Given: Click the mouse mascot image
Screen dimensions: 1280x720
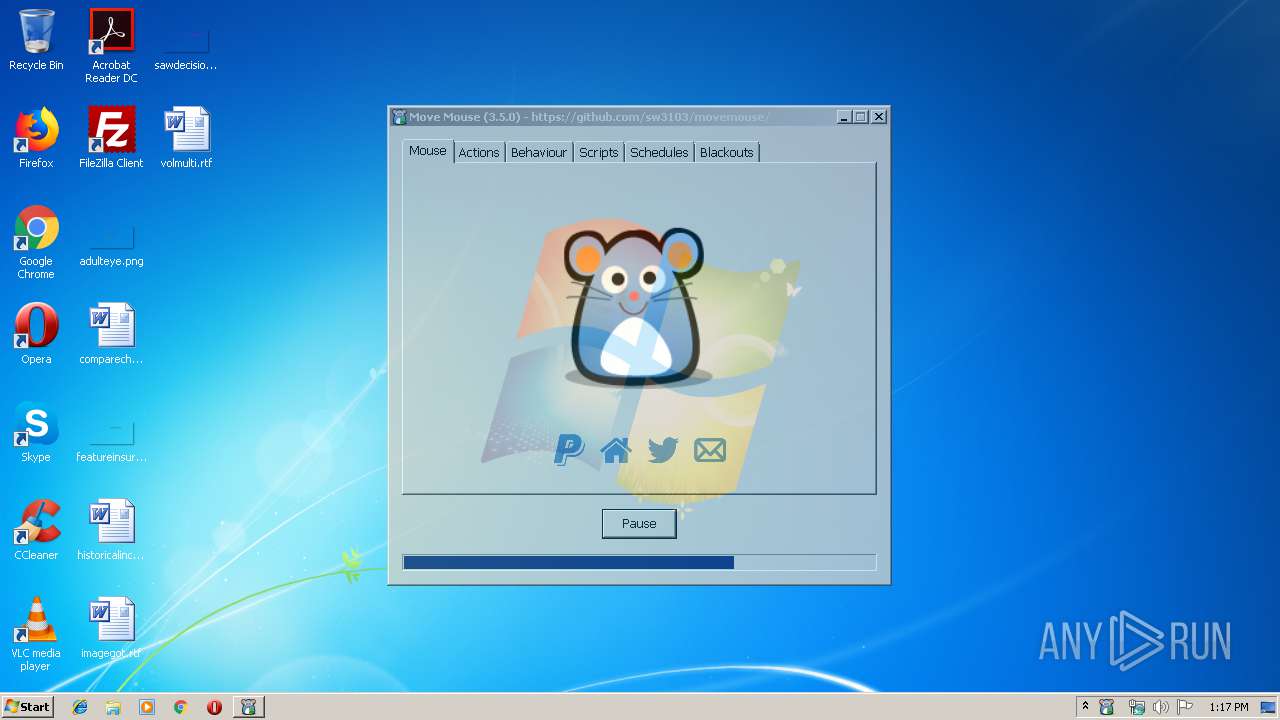Looking at the screenshot, I should pyautogui.click(x=635, y=306).
